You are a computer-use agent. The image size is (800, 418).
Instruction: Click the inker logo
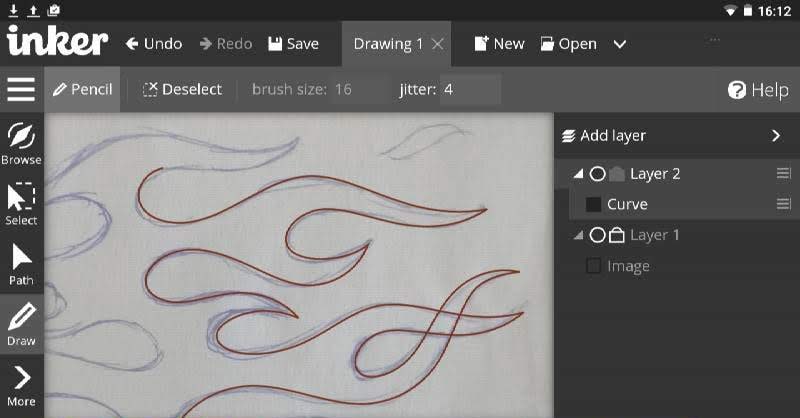[57, 40]
